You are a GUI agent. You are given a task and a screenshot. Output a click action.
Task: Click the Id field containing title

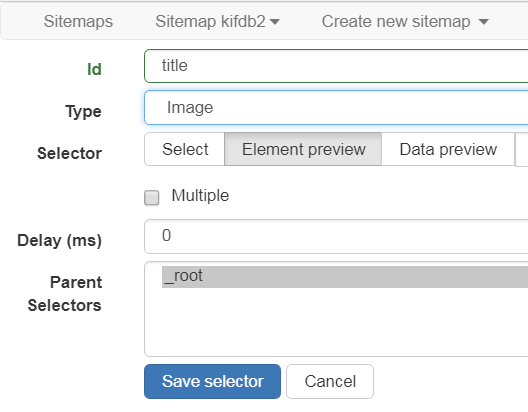[x=336, y=66]
